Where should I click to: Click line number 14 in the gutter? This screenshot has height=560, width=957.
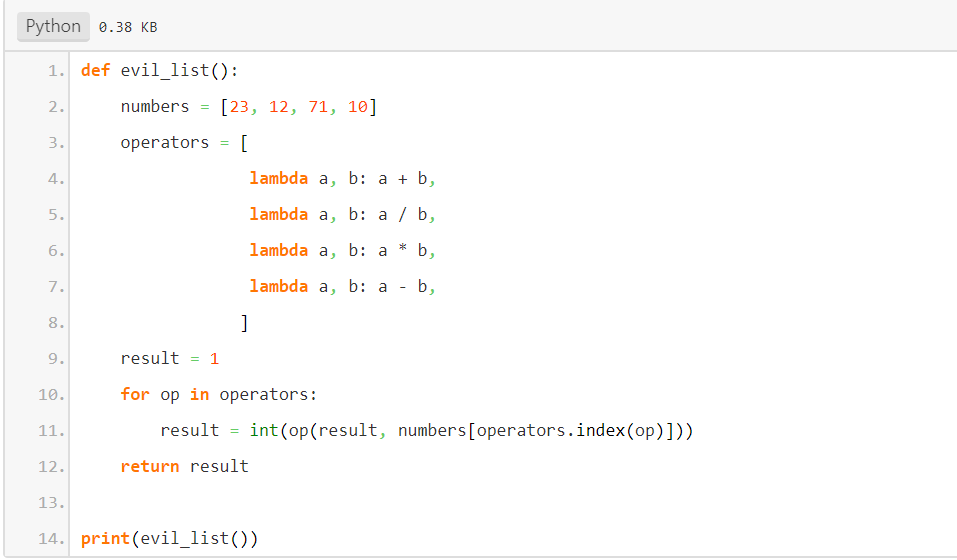(51, 539)
